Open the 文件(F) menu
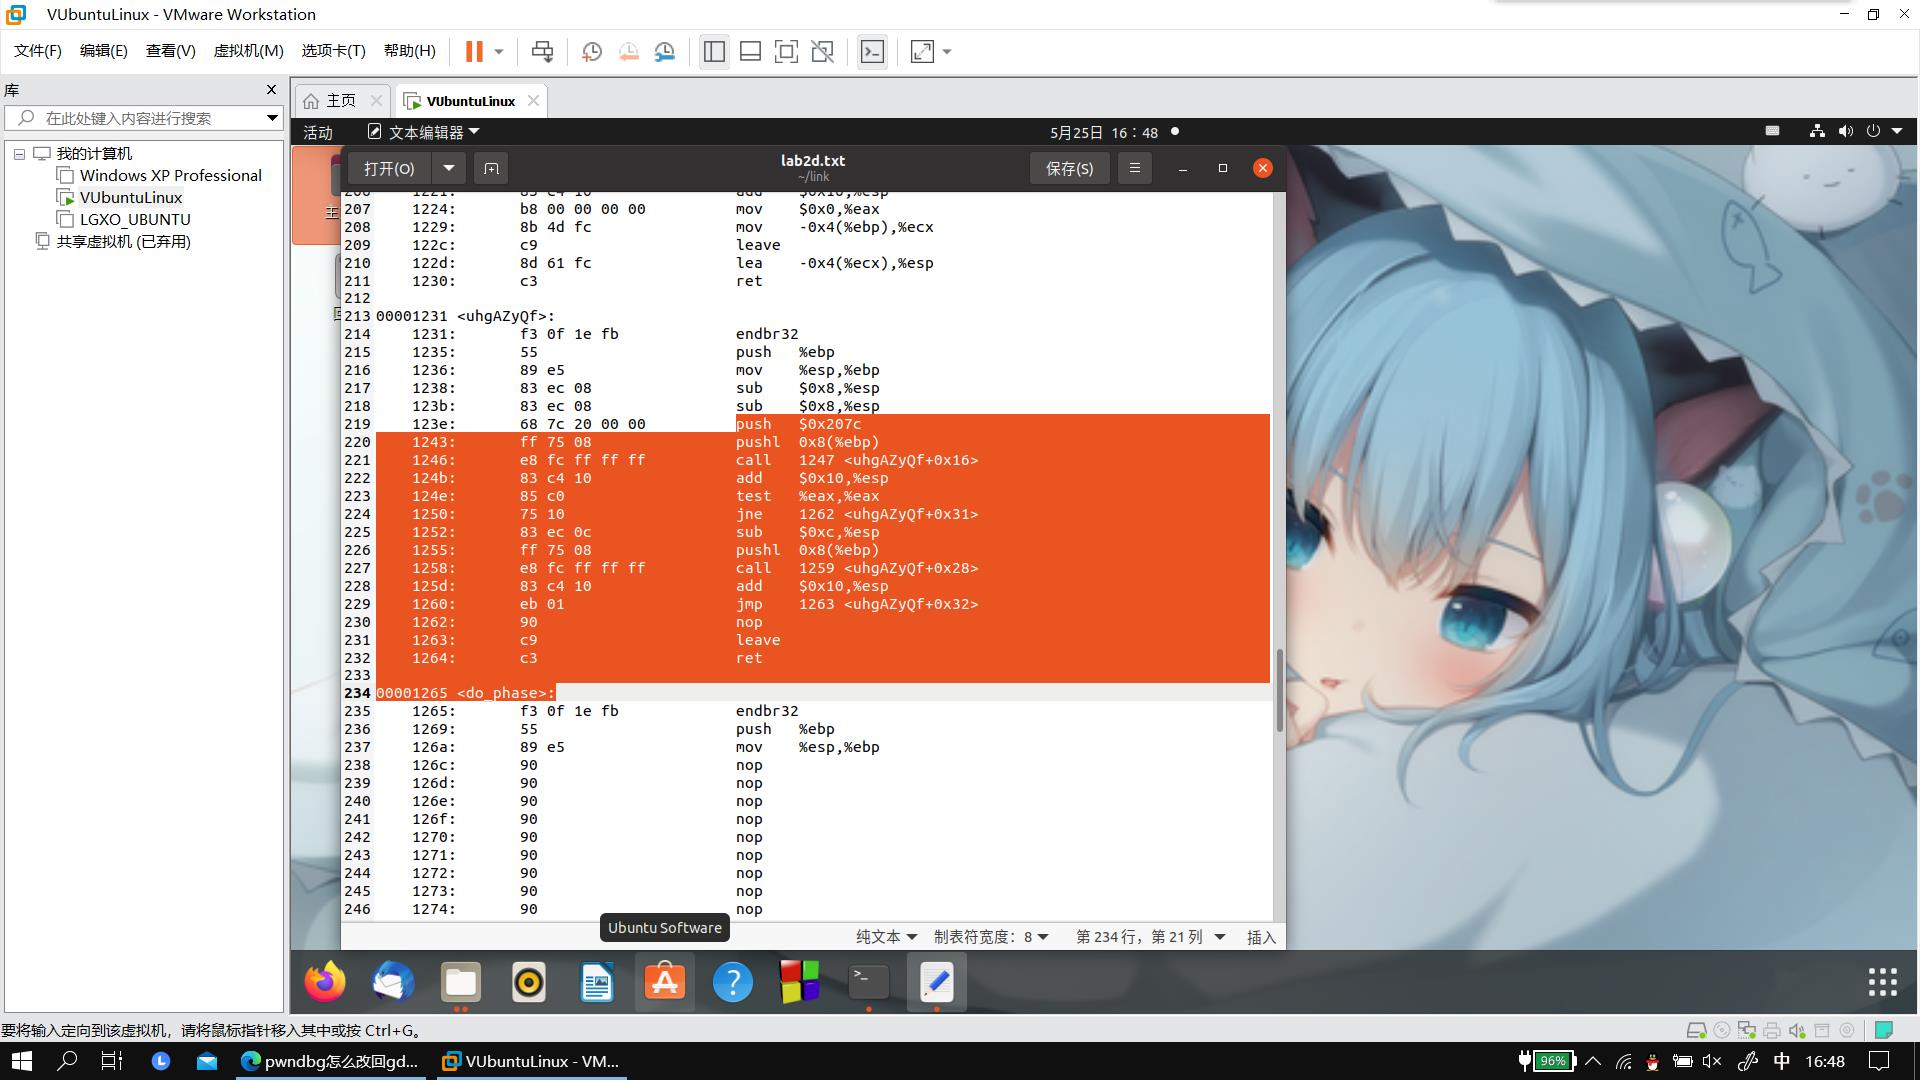The width and height of the screenshot is (1920, 1080). 37,51
